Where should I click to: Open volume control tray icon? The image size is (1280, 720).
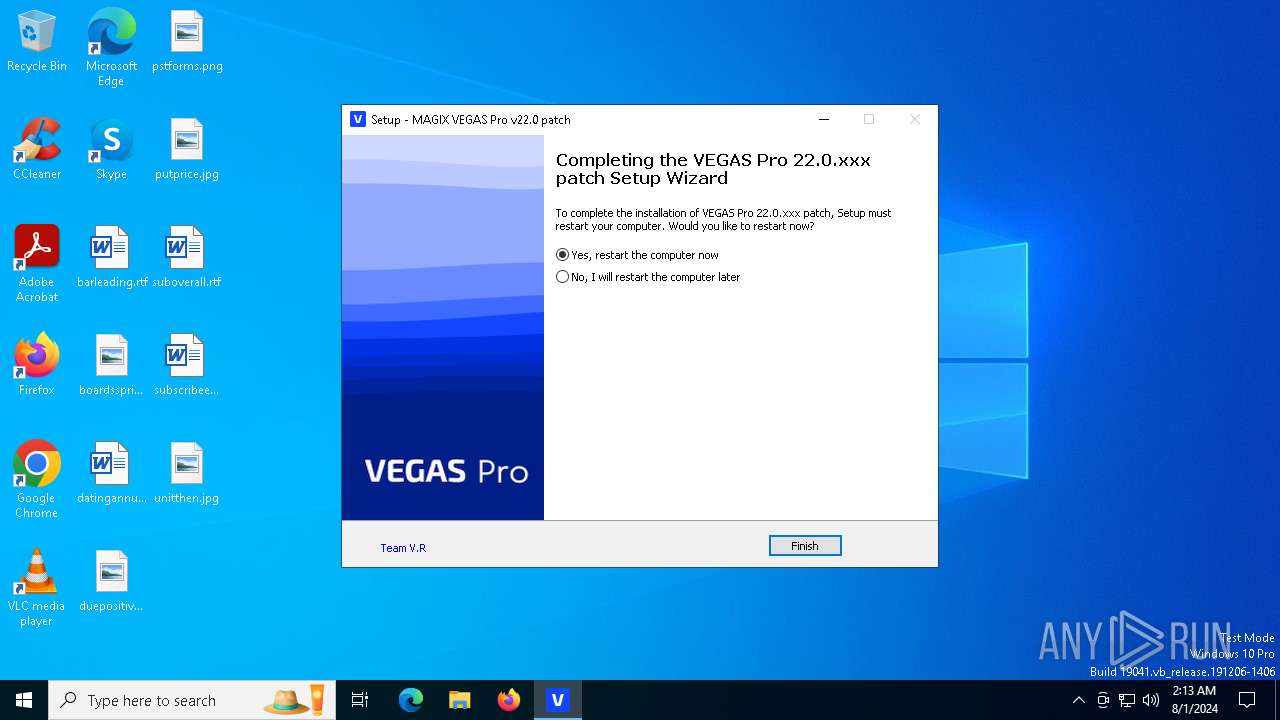(x=1151, y=700)
